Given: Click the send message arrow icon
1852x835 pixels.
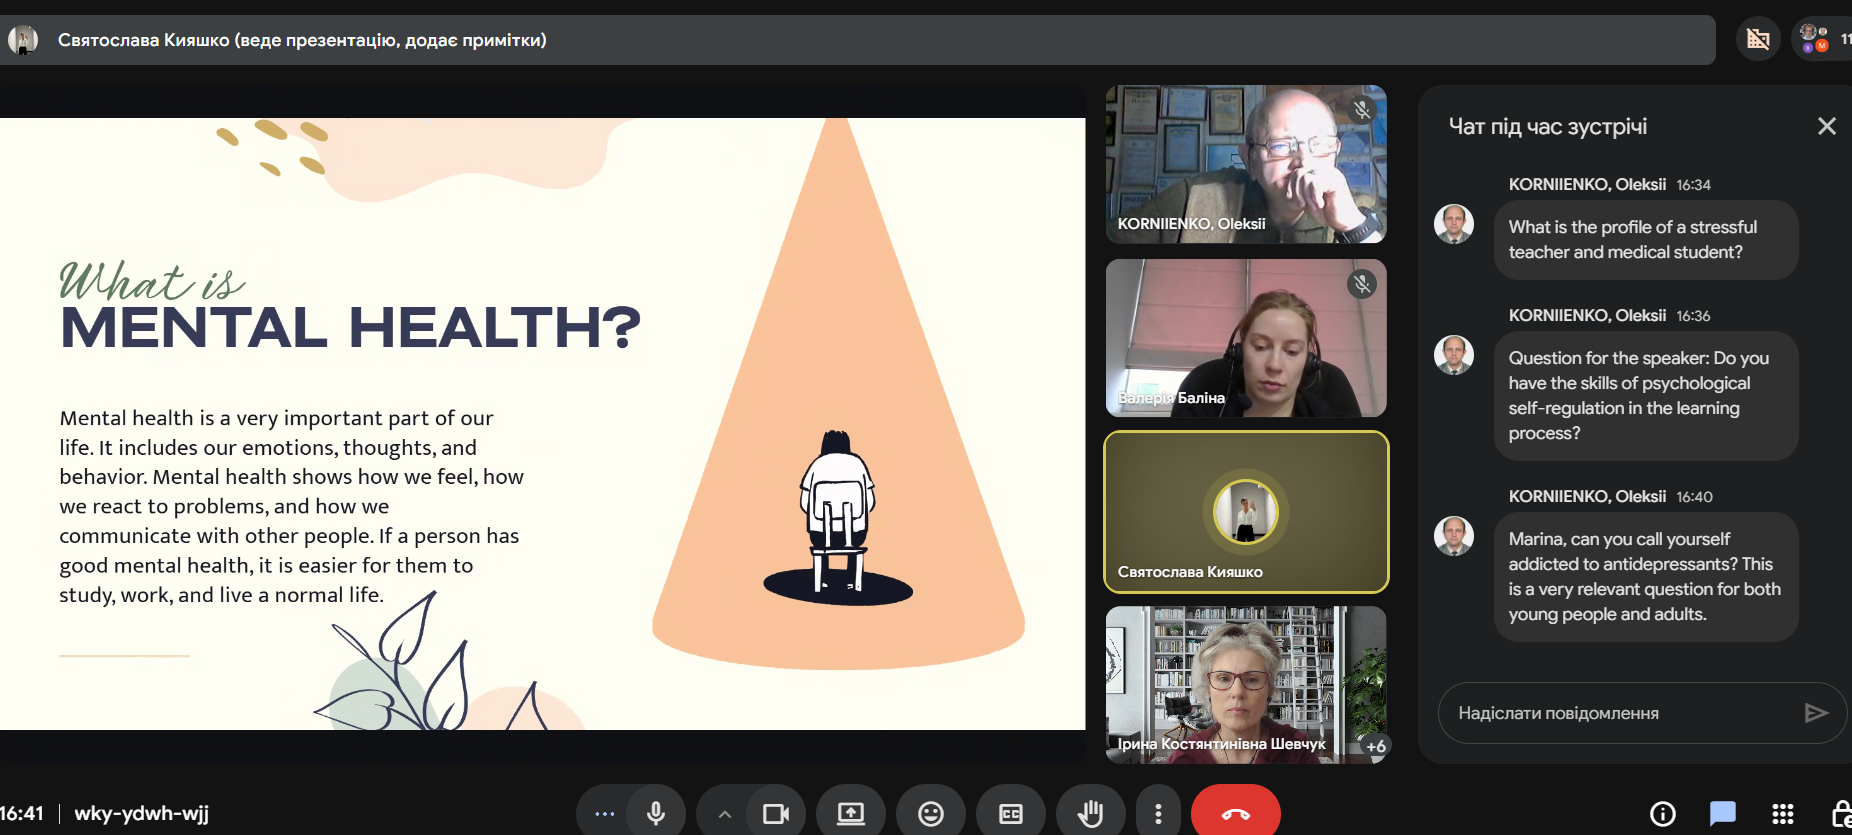Looking at the screenshot, I should (1816, 713).
